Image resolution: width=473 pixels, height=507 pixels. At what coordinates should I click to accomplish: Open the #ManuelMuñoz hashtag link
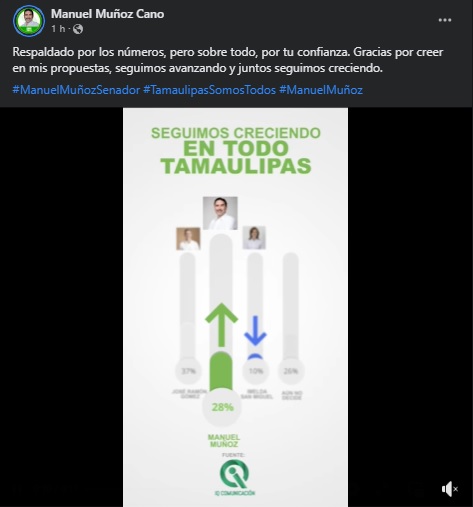[321, 90]
